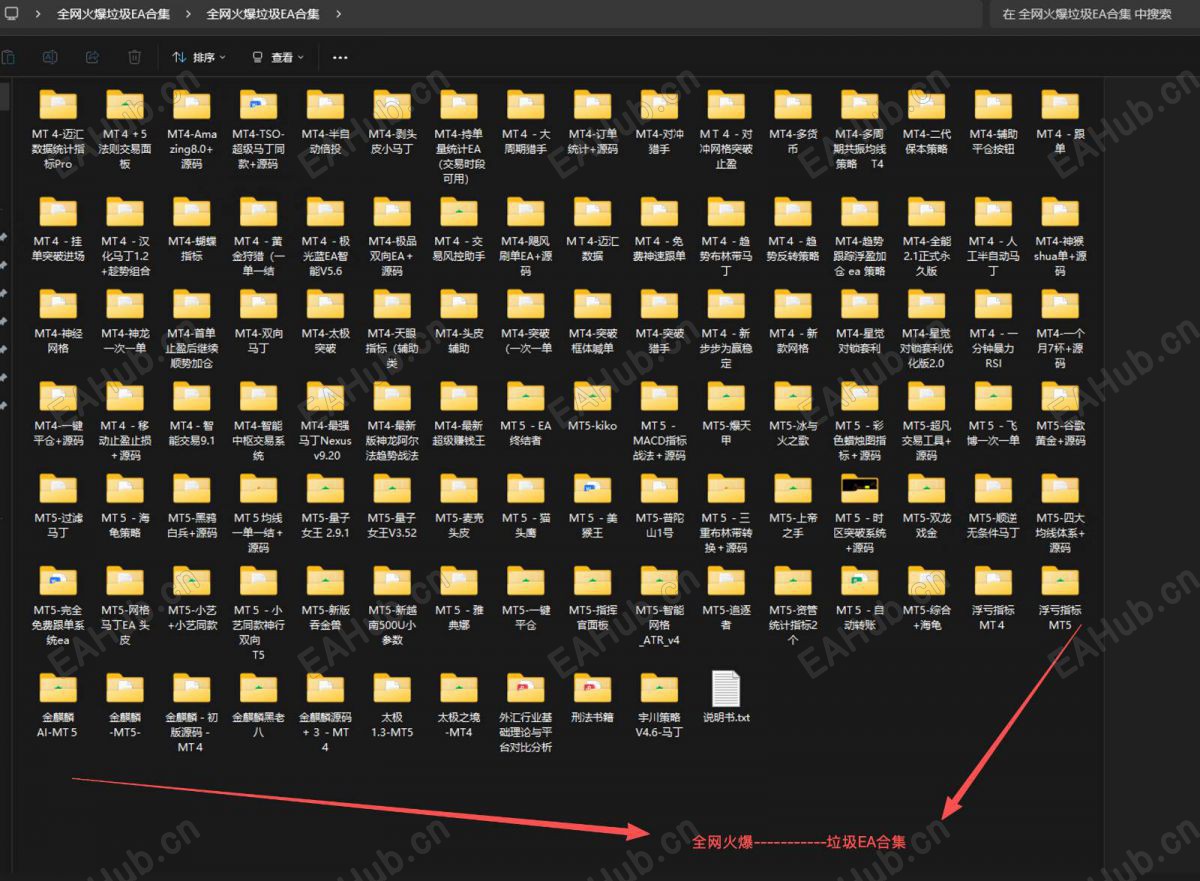The image size is (1200, 881).
Task: Open the 排序 sort dropdown
Action: click(199, 58)
